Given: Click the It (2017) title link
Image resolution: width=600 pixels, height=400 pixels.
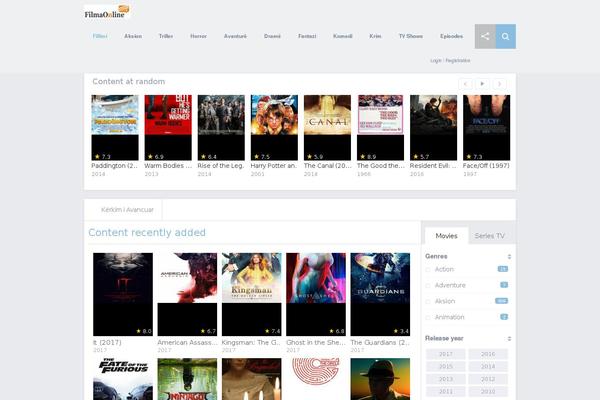Looking at the screenshot, I should [107, 343].
